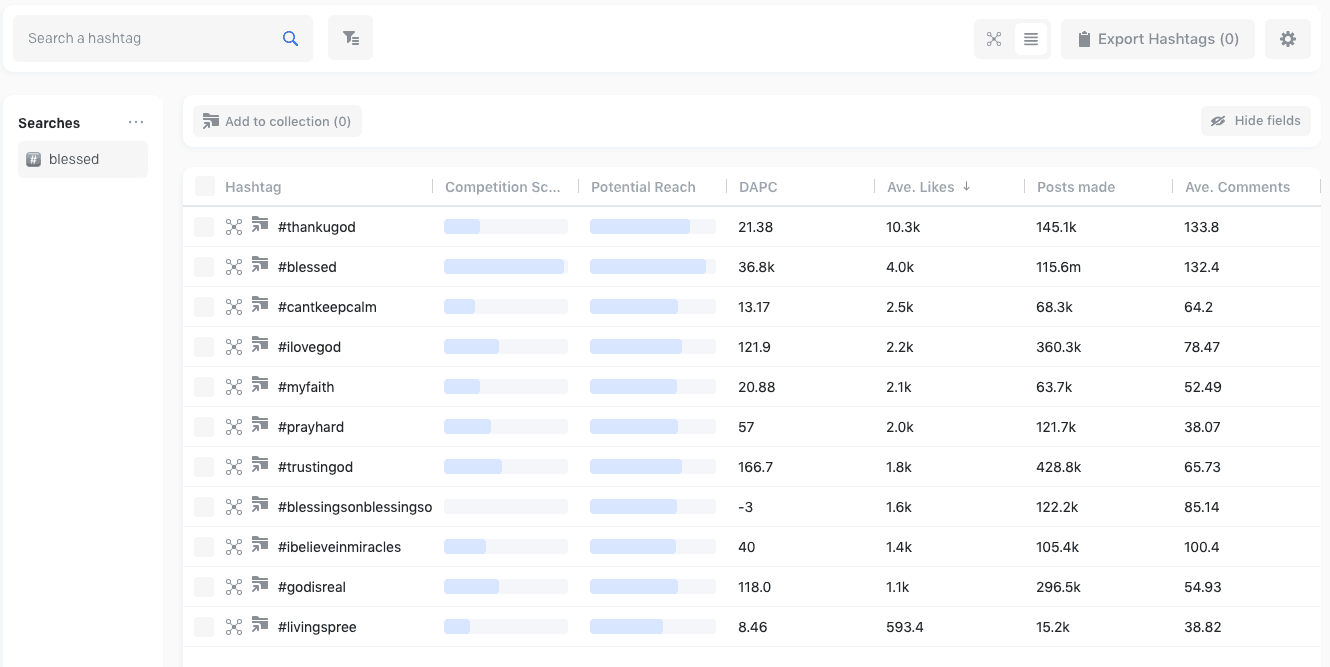Click the Posts made column header

(1076, 187)
